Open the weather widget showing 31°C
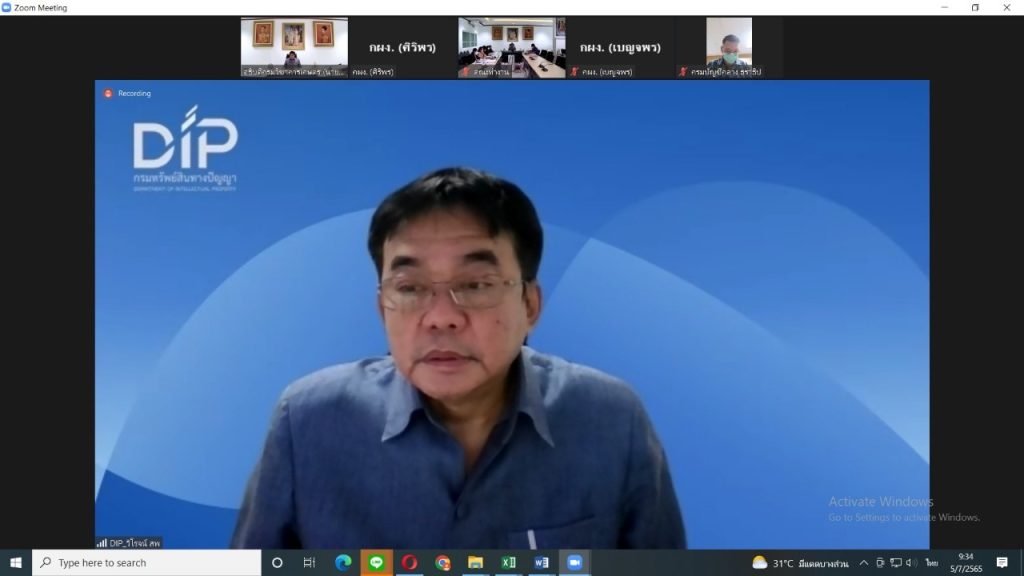Screen dimensions: 1024x576 click(x=800, y=563)
